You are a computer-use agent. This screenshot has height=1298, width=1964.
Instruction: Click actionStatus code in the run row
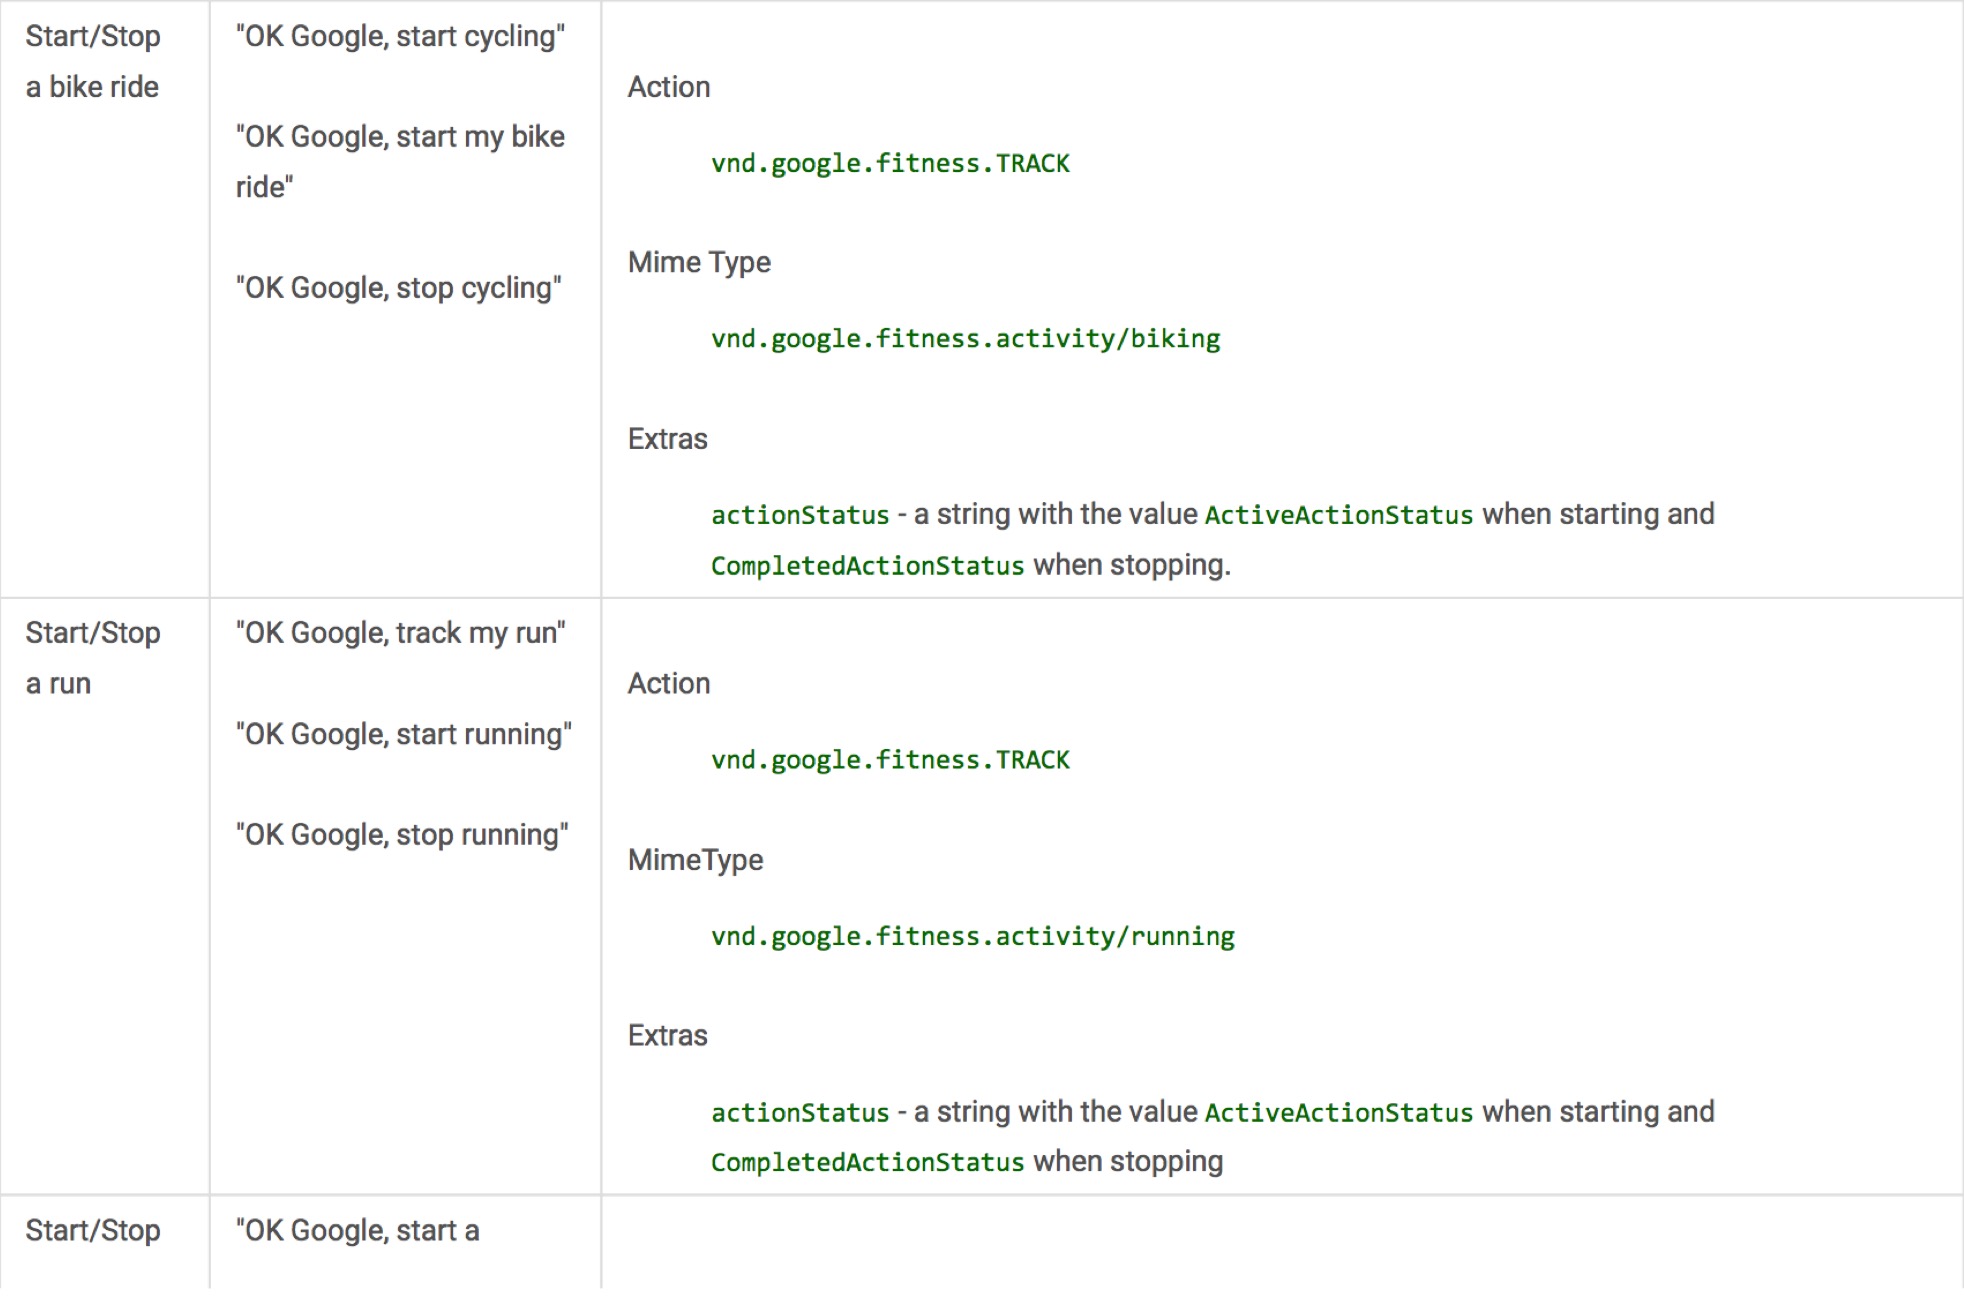tap(800, 1113)
